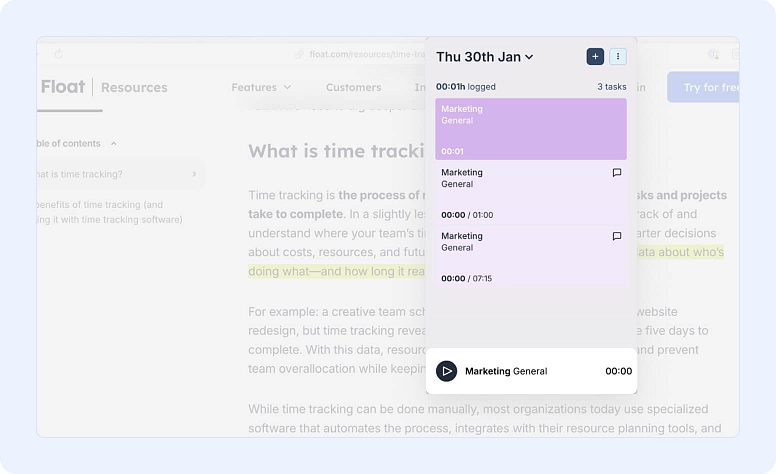Collapse the Table of contents chevron
The width and height of the screenshot is (776, 474).
click(x=114, y=143)
